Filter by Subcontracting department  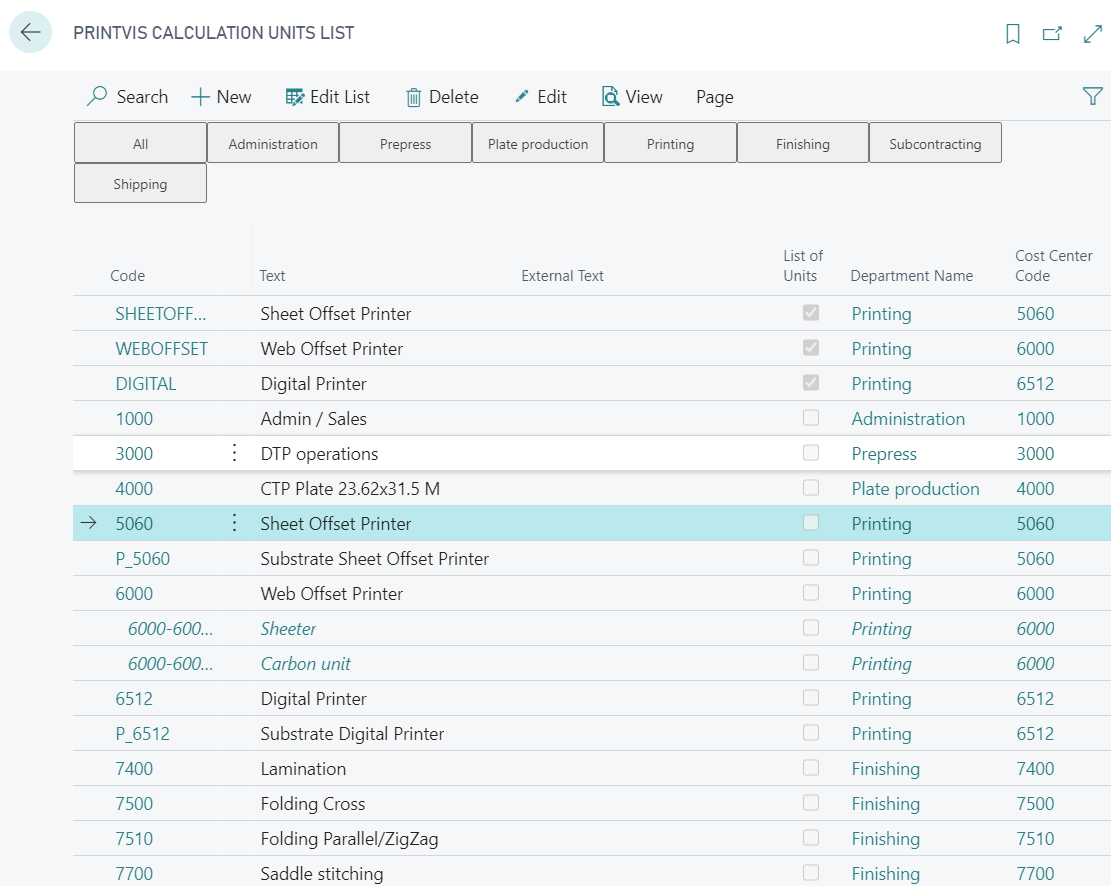pyautogui.click(x=935, y=143)
